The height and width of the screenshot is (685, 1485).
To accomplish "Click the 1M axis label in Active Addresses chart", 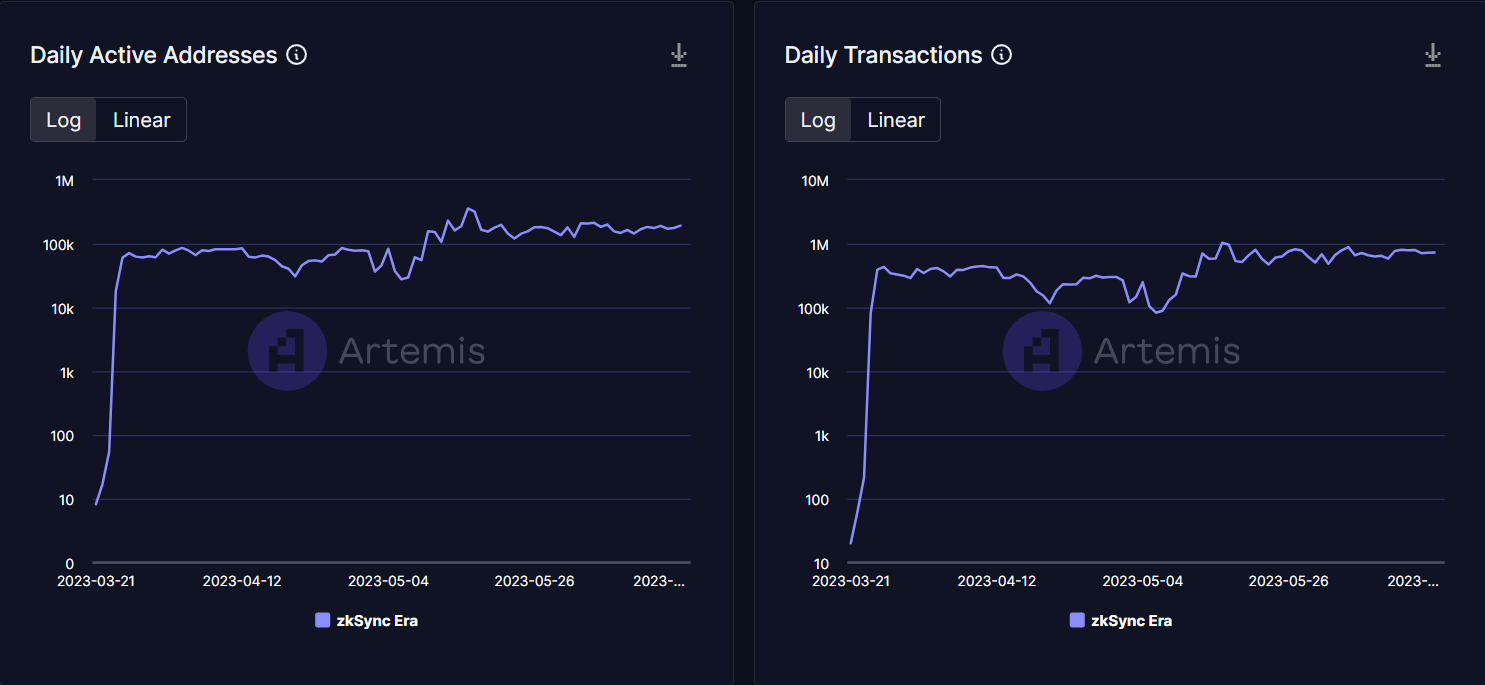I will click(65, 181).
